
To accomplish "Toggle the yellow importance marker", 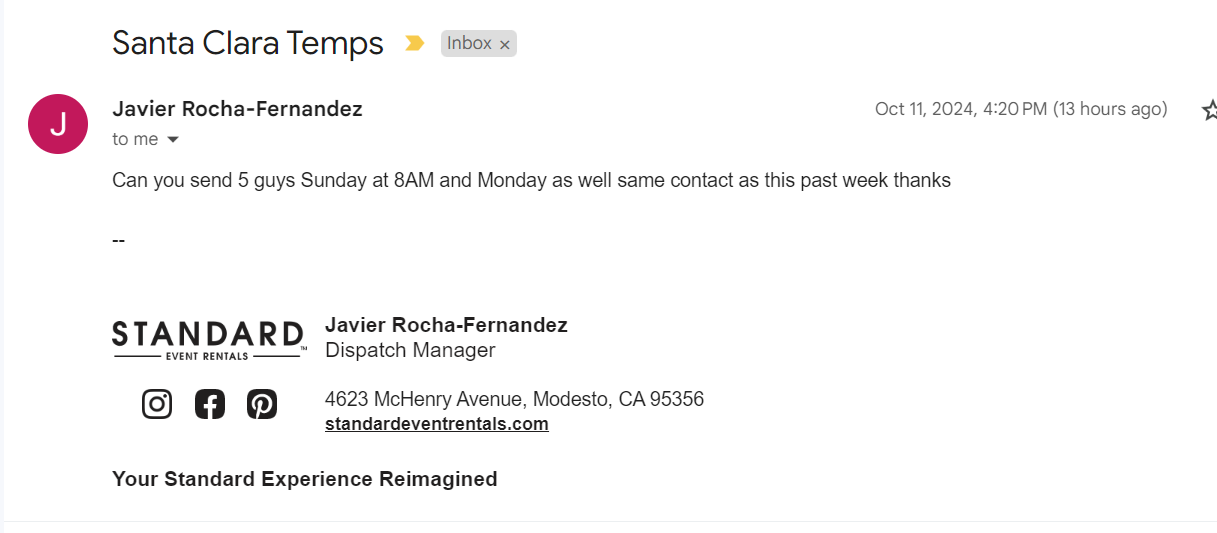I will point(414,43).
